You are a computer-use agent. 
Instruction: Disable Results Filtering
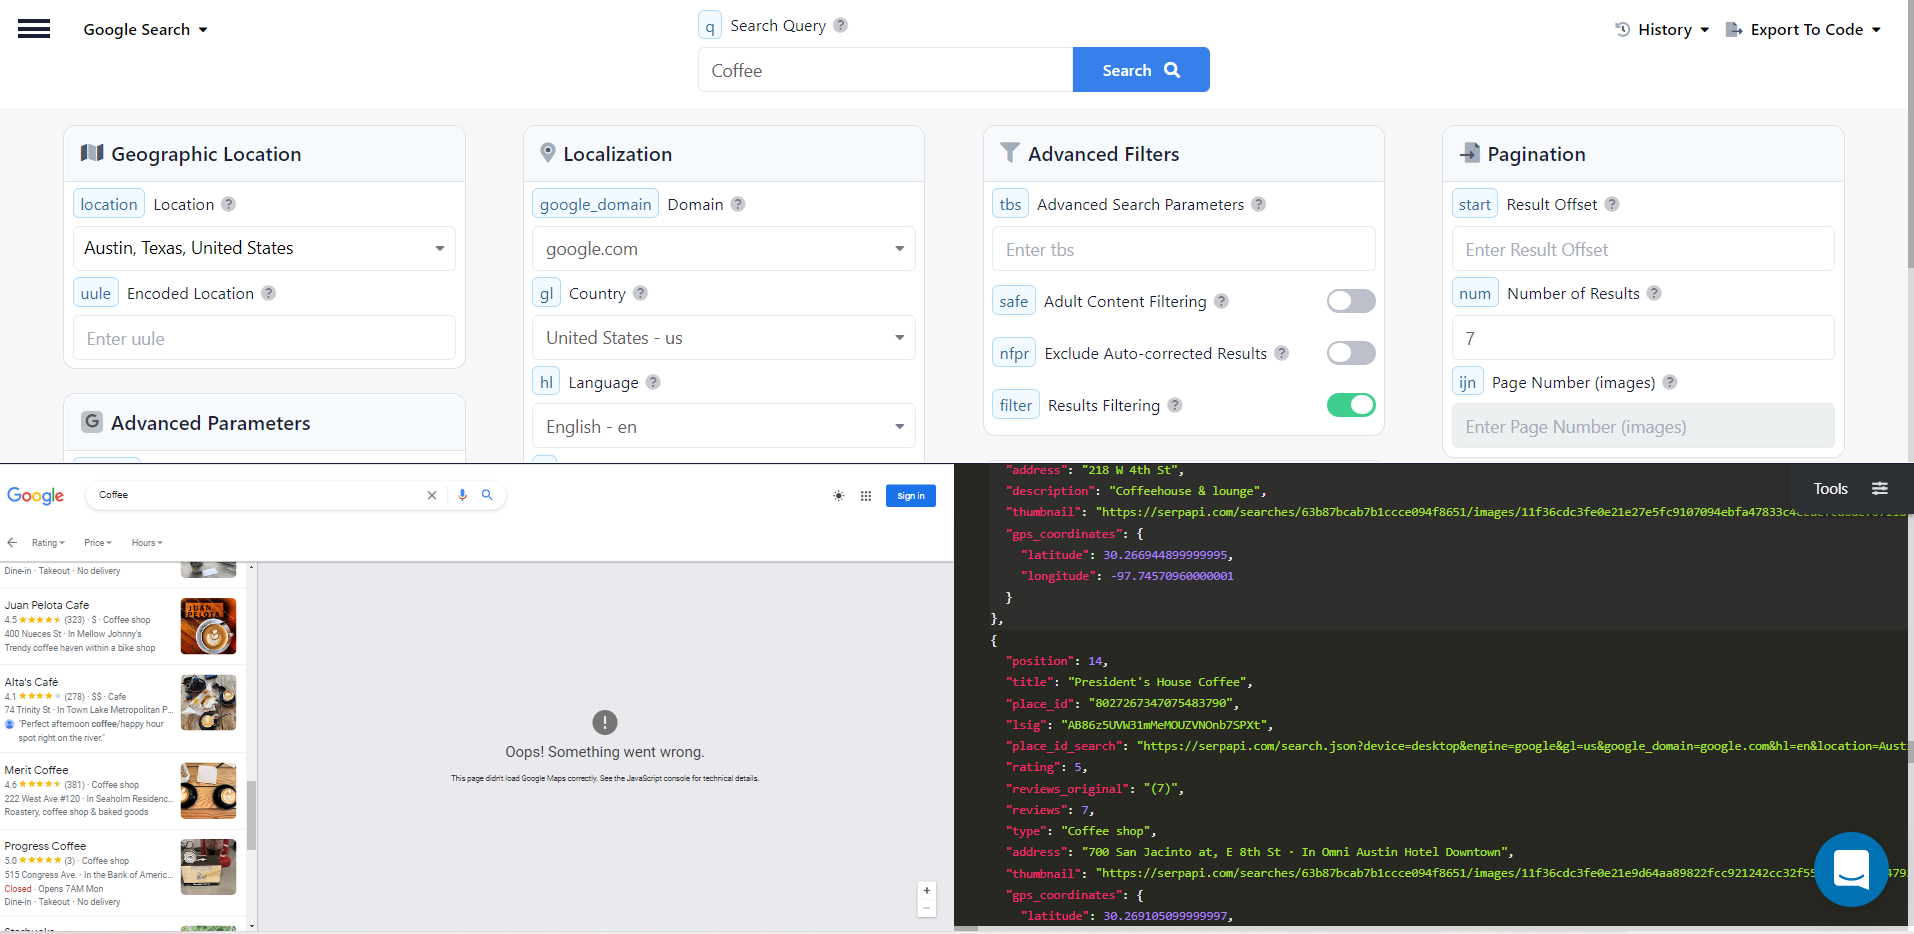click(x=1351, y=405)
